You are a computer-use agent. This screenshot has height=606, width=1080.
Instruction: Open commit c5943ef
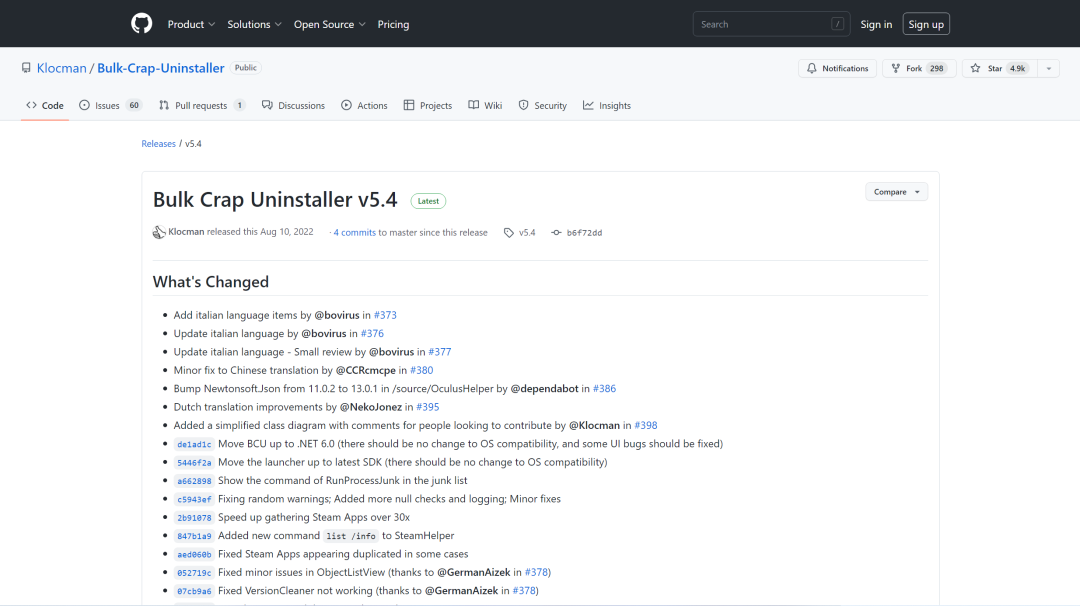pos(194,499)
